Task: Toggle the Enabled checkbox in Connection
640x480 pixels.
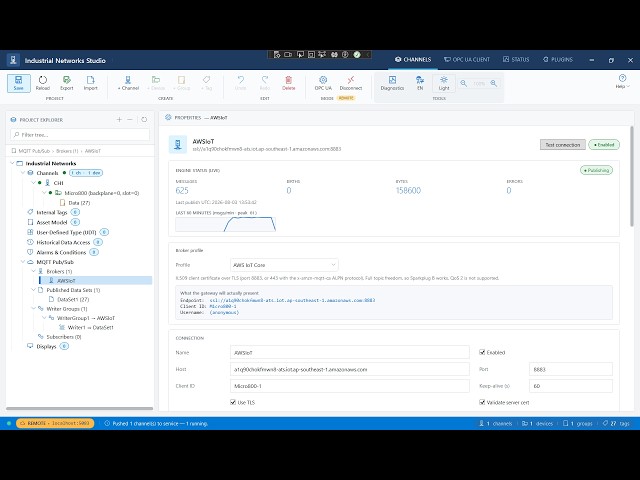Action: [482, 352]
